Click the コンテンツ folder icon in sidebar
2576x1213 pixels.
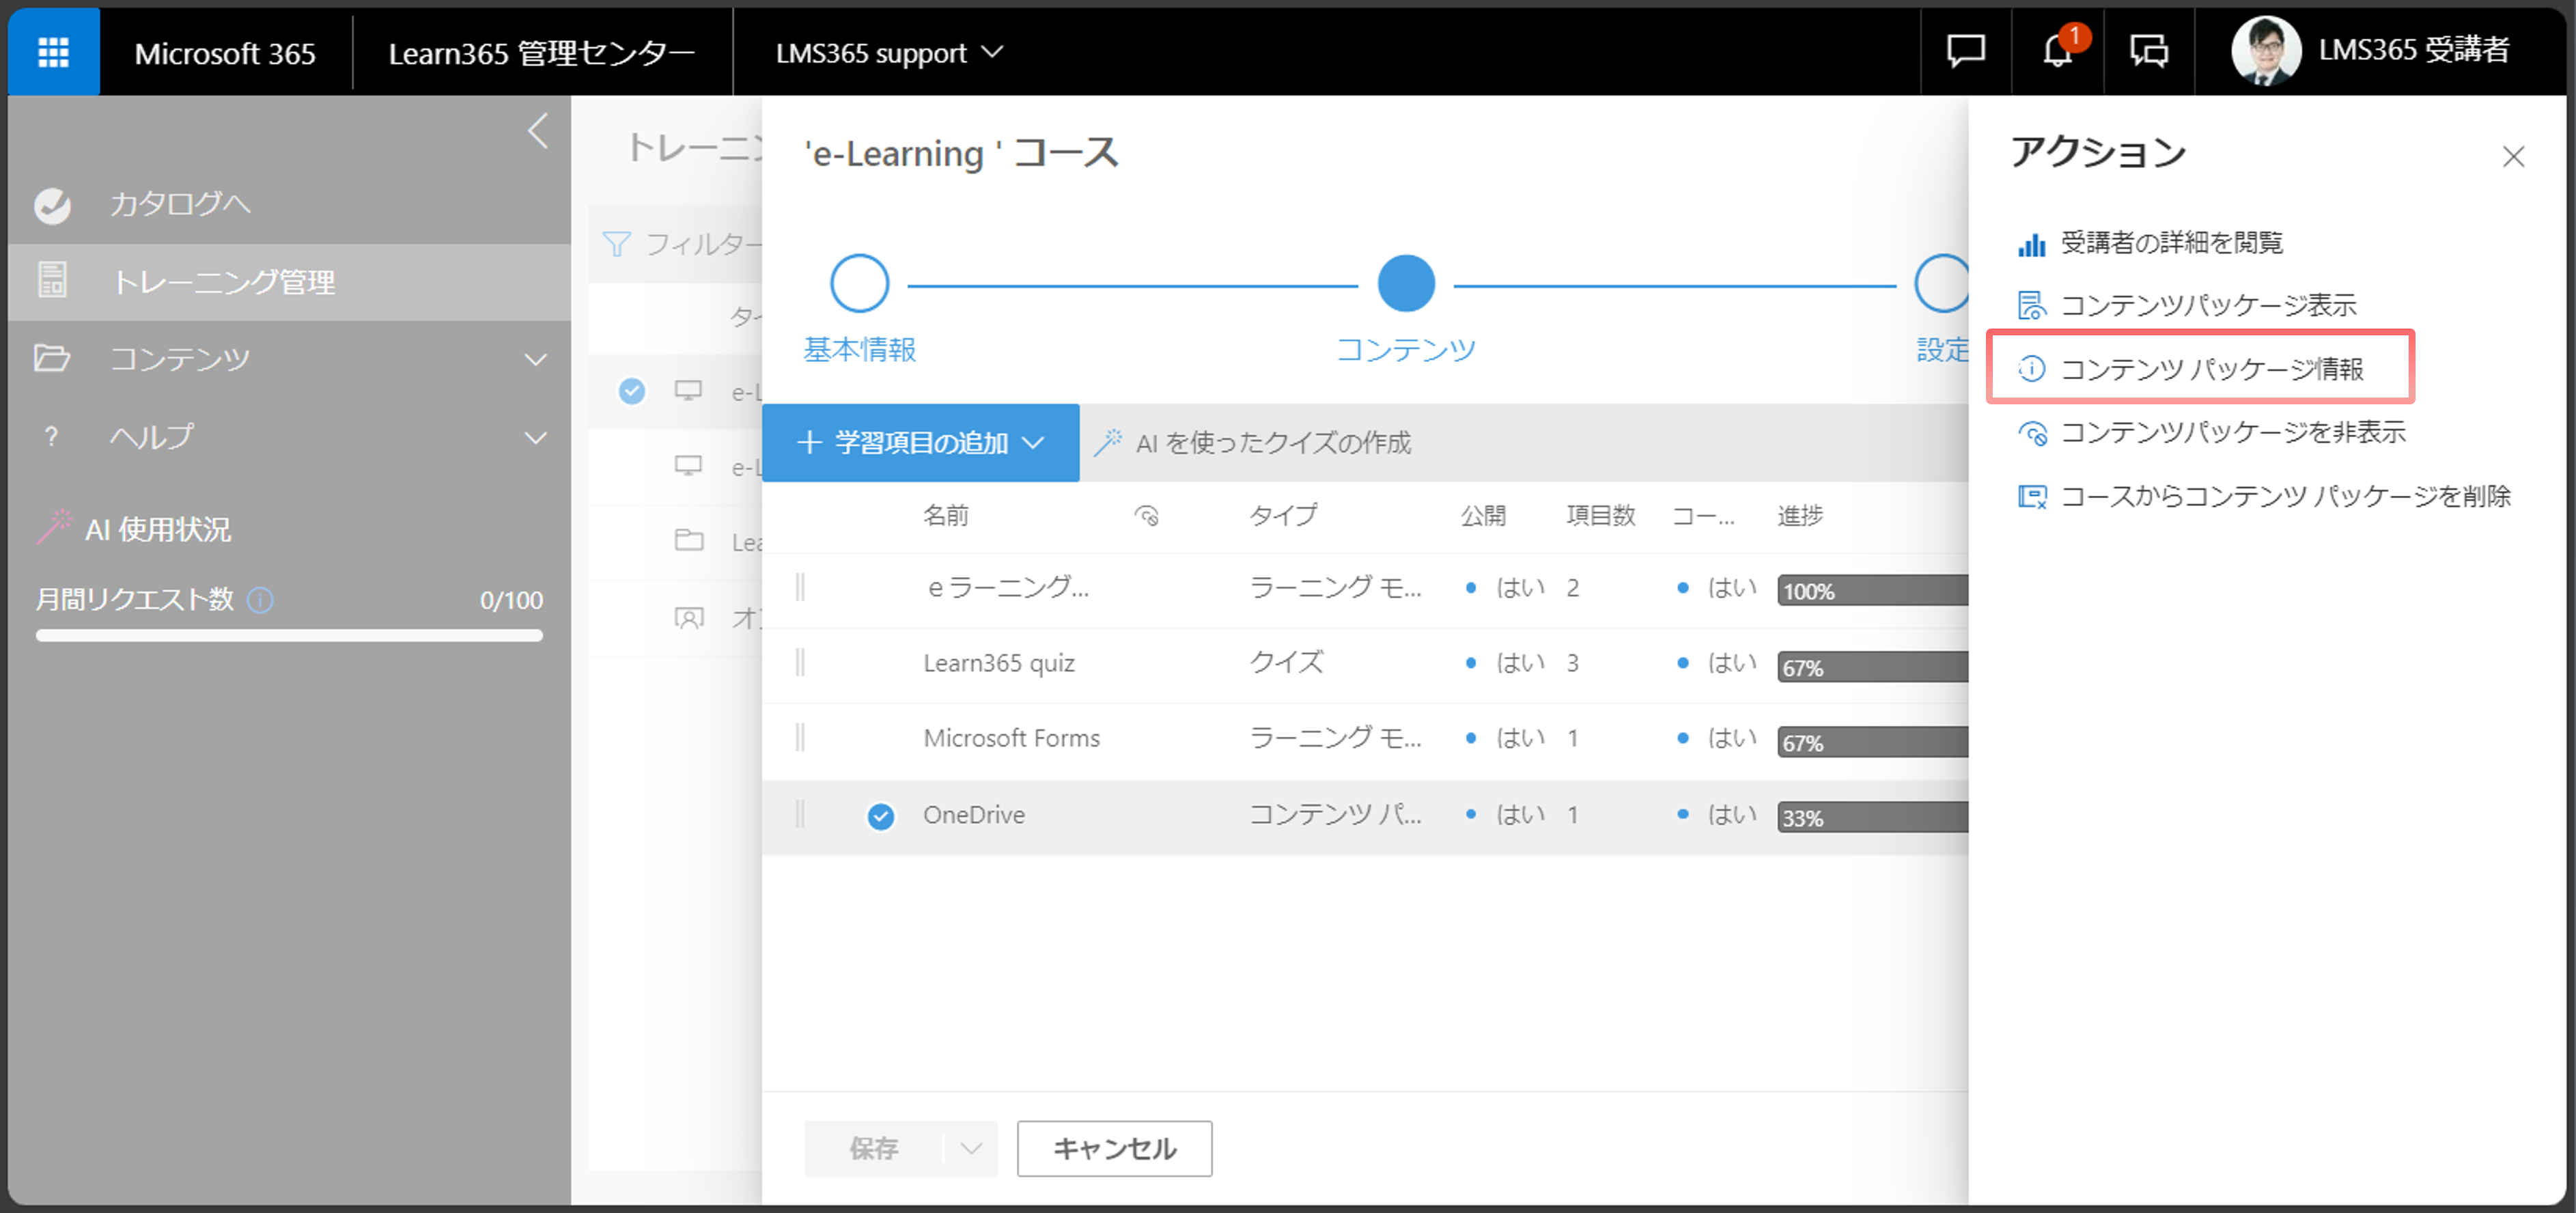tap(52, 358)
